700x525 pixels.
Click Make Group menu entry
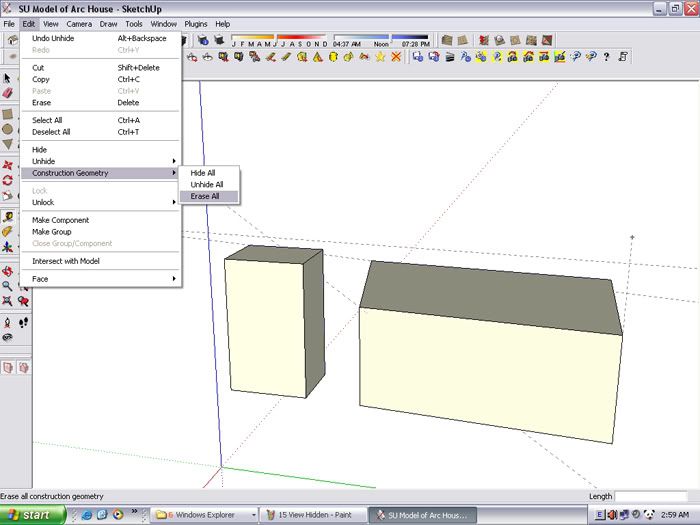[101, 232]
